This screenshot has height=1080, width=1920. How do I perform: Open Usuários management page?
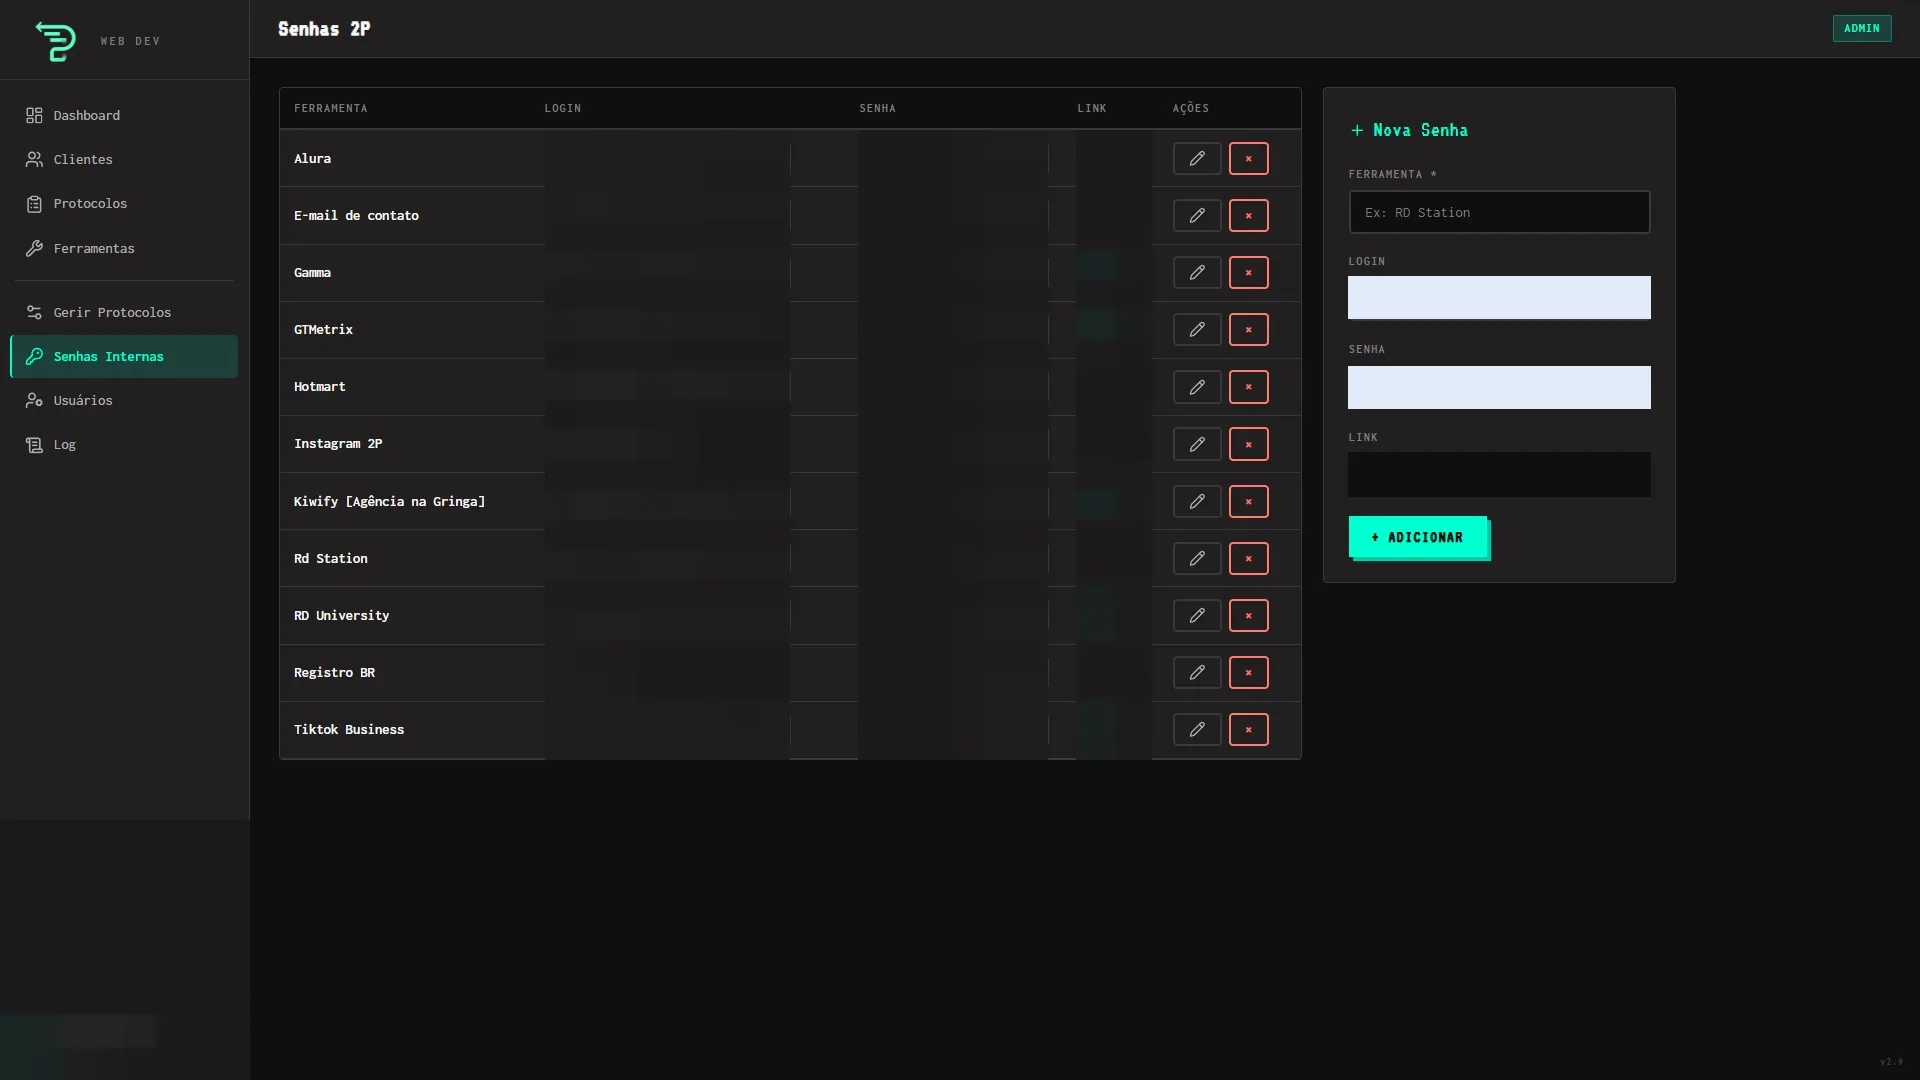pos(124,400)
